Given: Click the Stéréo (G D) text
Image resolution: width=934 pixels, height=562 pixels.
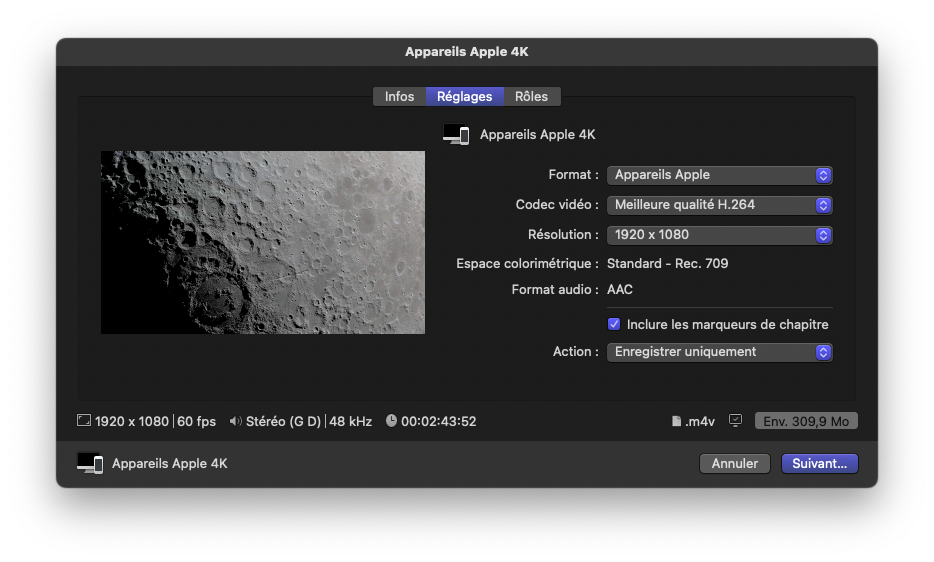Looking at the screenshot, I should point(284,421).
